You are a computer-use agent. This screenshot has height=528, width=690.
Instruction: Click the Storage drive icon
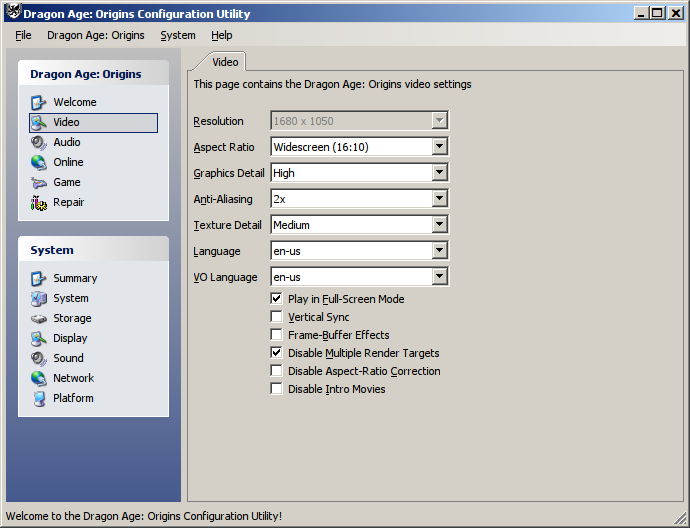tap(39, 319)
